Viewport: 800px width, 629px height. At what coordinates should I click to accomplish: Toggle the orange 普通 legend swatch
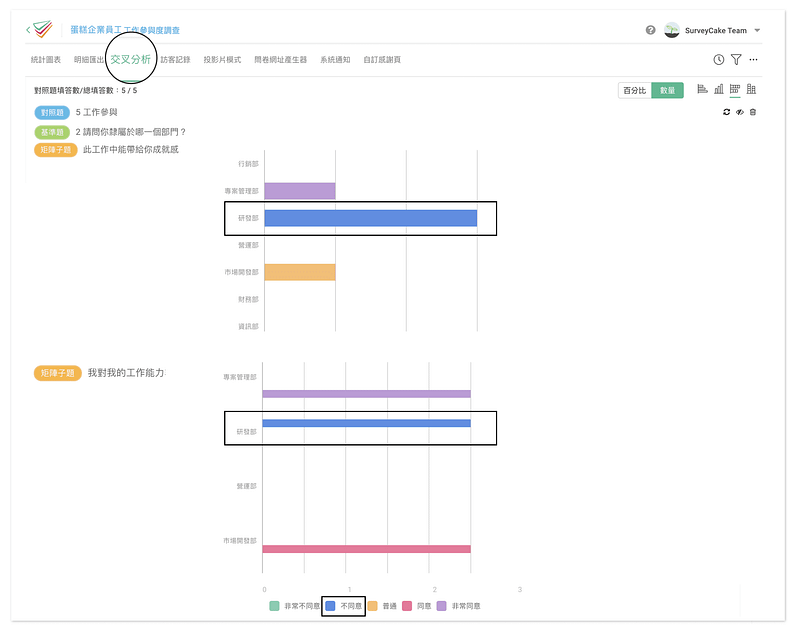click(372, 606)
